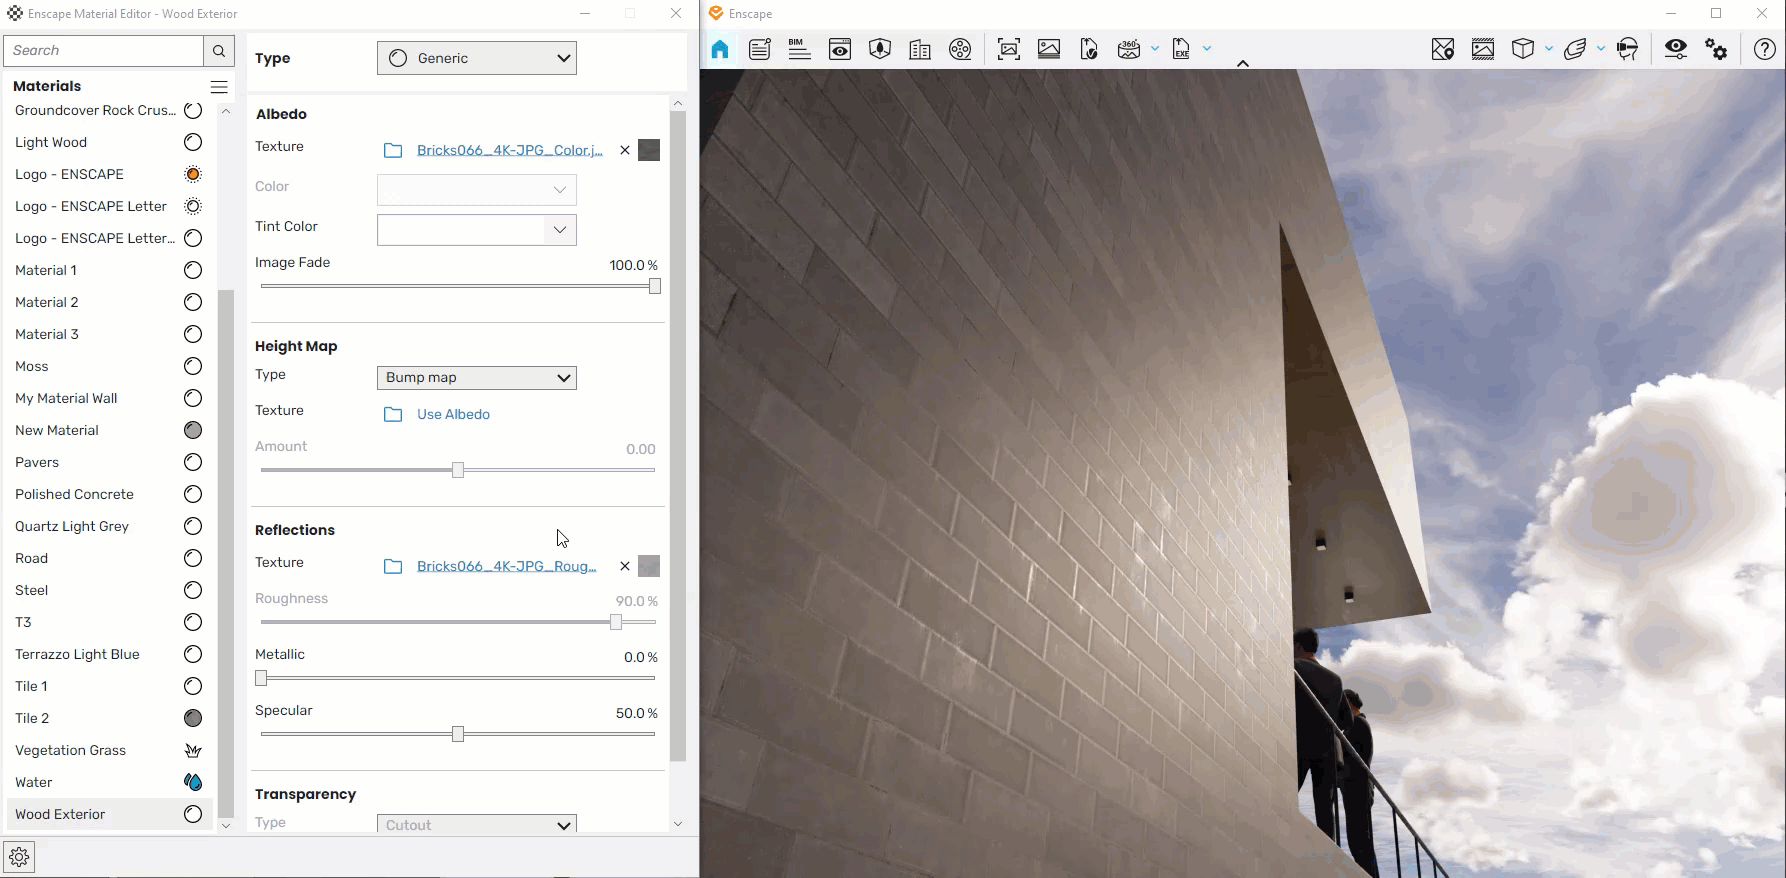
Task: Open the Enscape help question icon
Action: click(x=1765, y=49)
